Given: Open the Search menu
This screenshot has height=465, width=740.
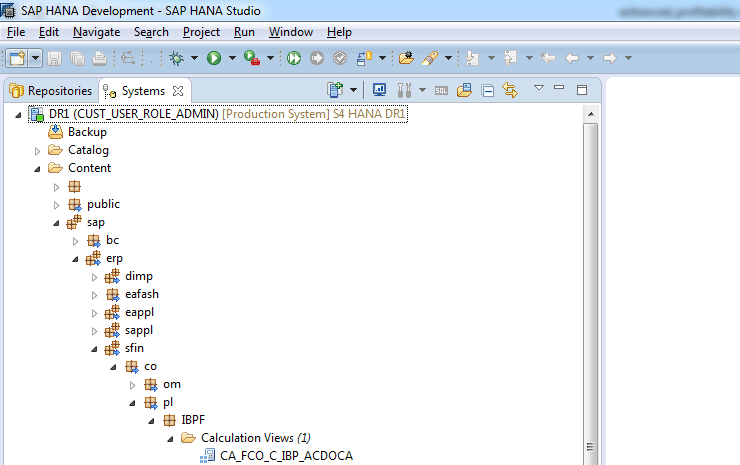Looking at the screenshot, I should [151, 32].
